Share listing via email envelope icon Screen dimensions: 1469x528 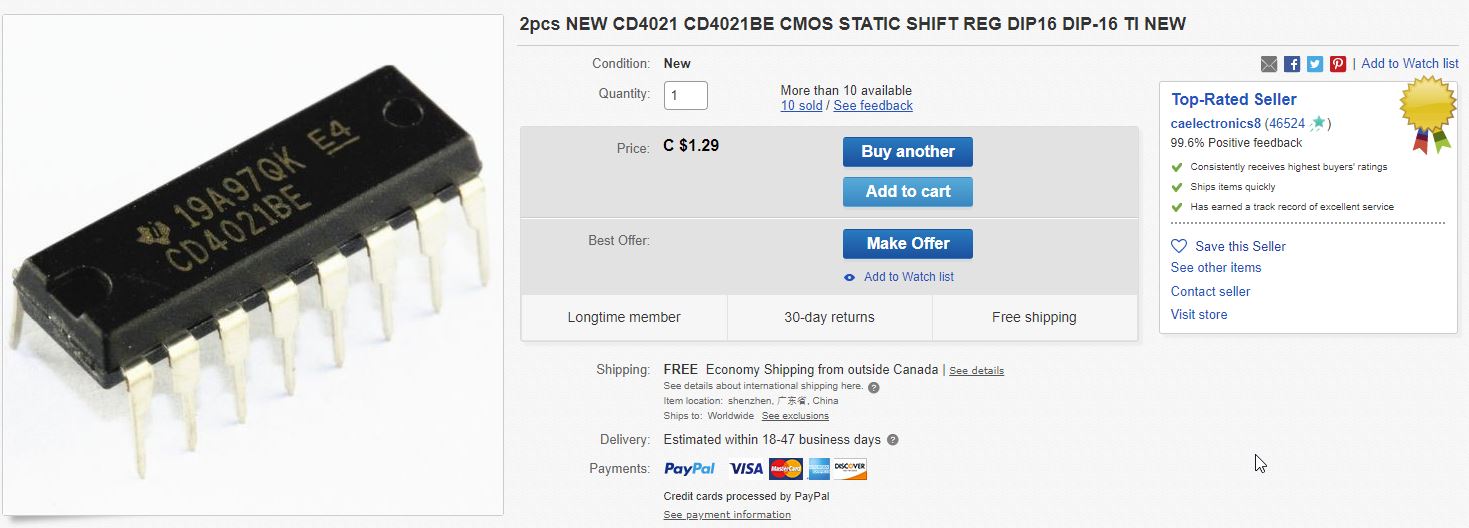tap(1269, 64)
